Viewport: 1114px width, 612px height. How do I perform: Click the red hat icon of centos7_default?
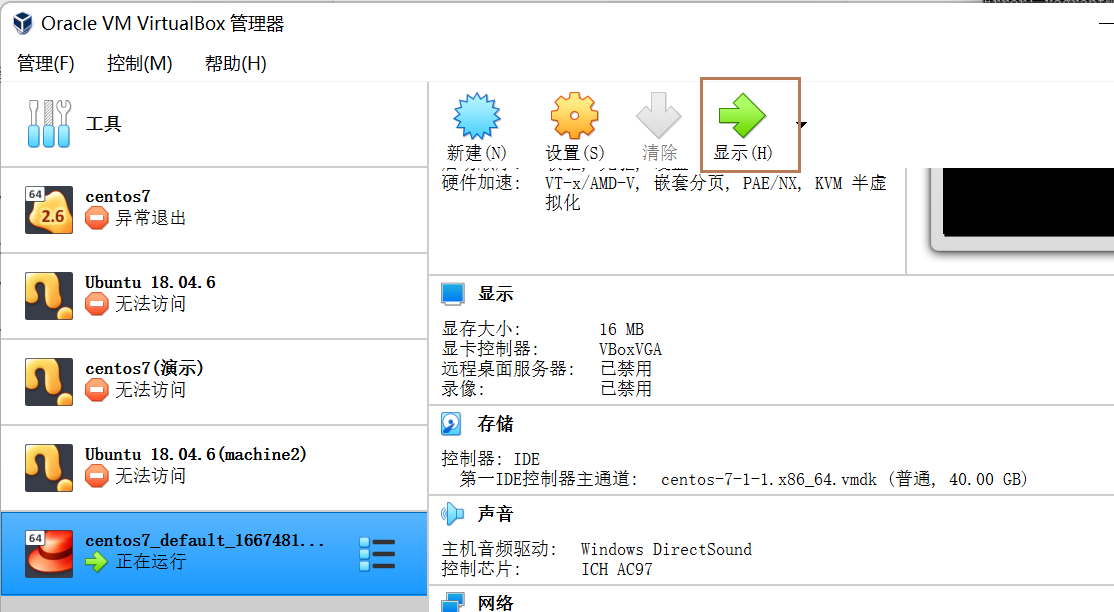pos(49,554)
